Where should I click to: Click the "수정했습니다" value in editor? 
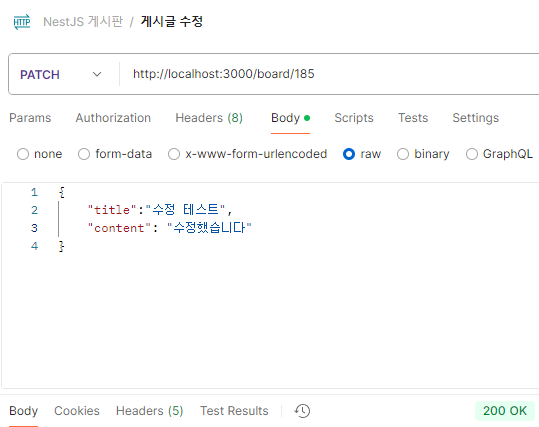tap(209, 228)
